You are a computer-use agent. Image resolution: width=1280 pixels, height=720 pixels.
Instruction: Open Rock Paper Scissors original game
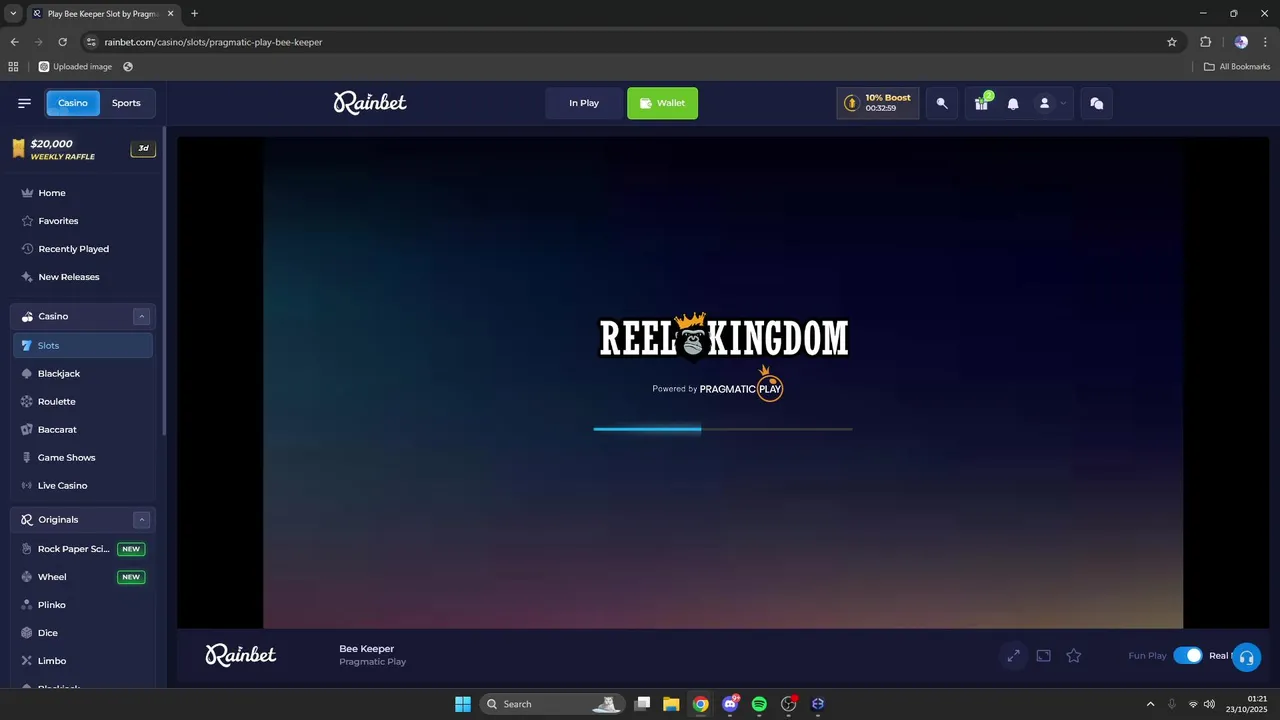click(83, 549)
